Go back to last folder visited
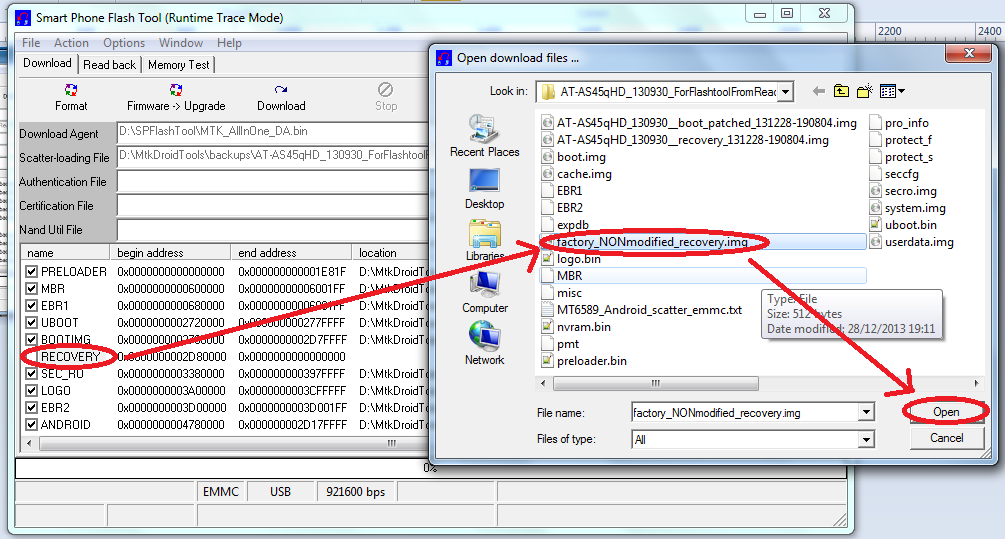The width and height of the screenshot is (1005, 539). click(818, 92)
